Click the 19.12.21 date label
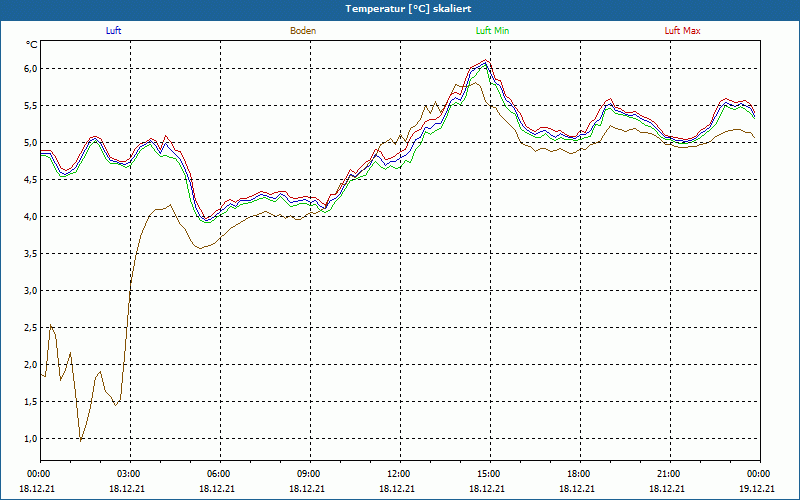The height and width of the screenshot is (500, 800). point(758,488)
